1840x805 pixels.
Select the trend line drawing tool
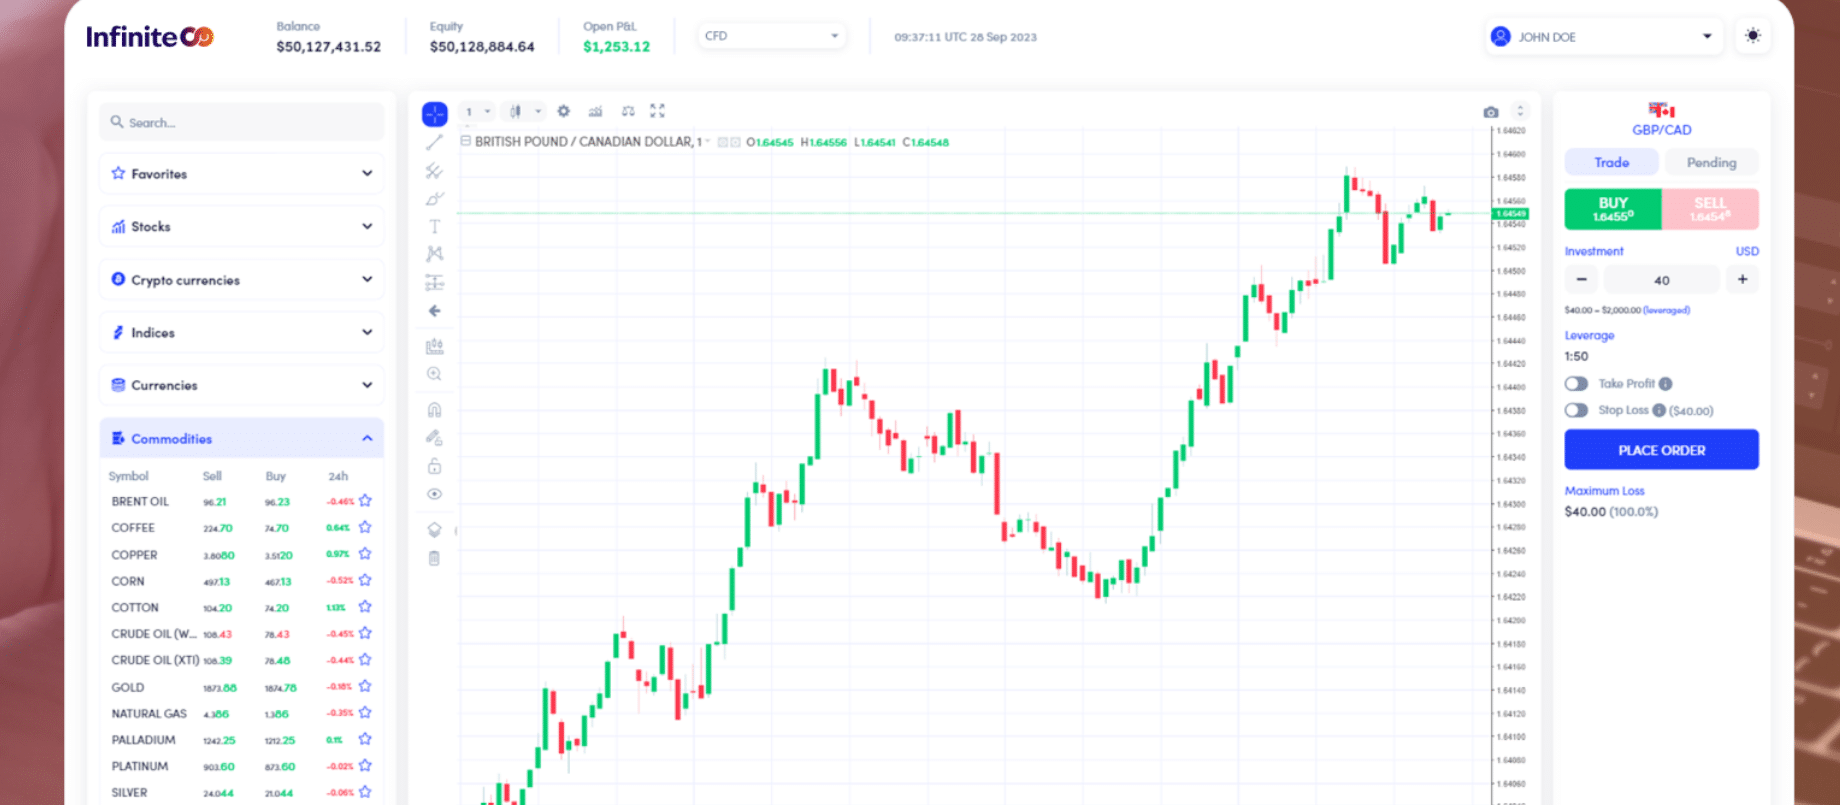pyautogui.click(x=434, y=143)
